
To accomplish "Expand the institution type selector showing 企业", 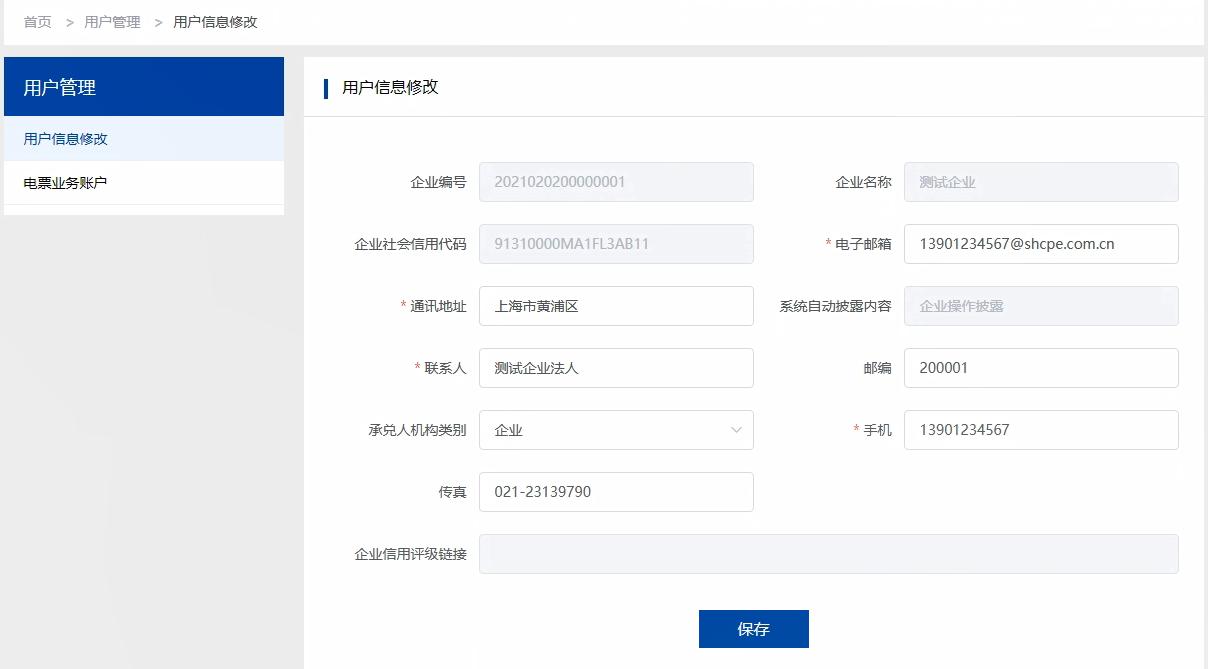I will click(x=616, y=430).
